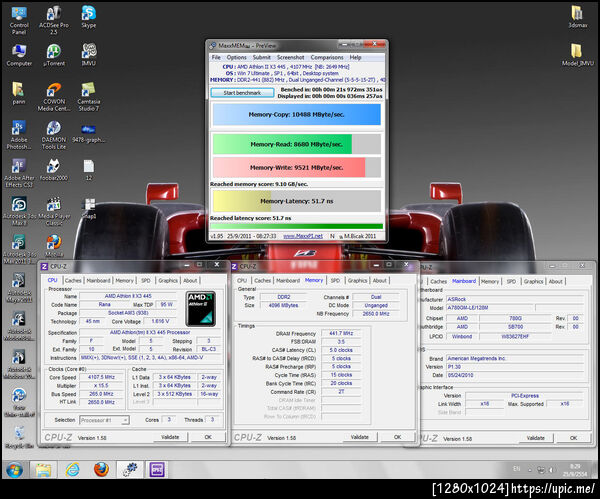Open the file icon named 12
The image size is (600, 499).
[x=88, y=170]
